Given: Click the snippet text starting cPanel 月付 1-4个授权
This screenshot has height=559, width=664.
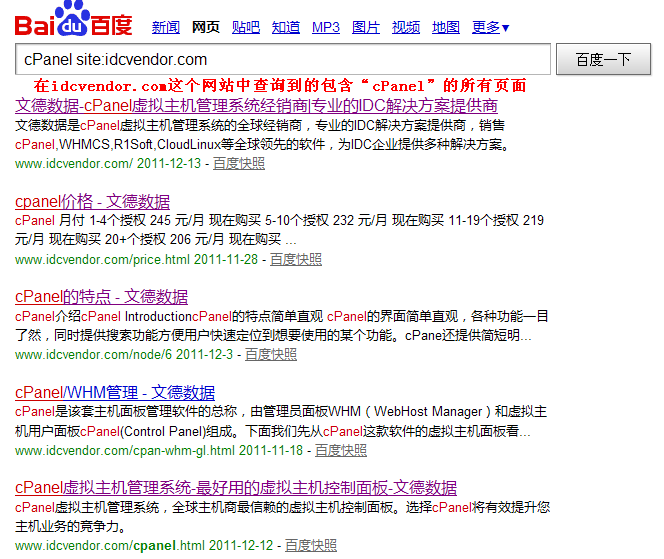Looking at the screenshot, I should (x=279, y=230).
